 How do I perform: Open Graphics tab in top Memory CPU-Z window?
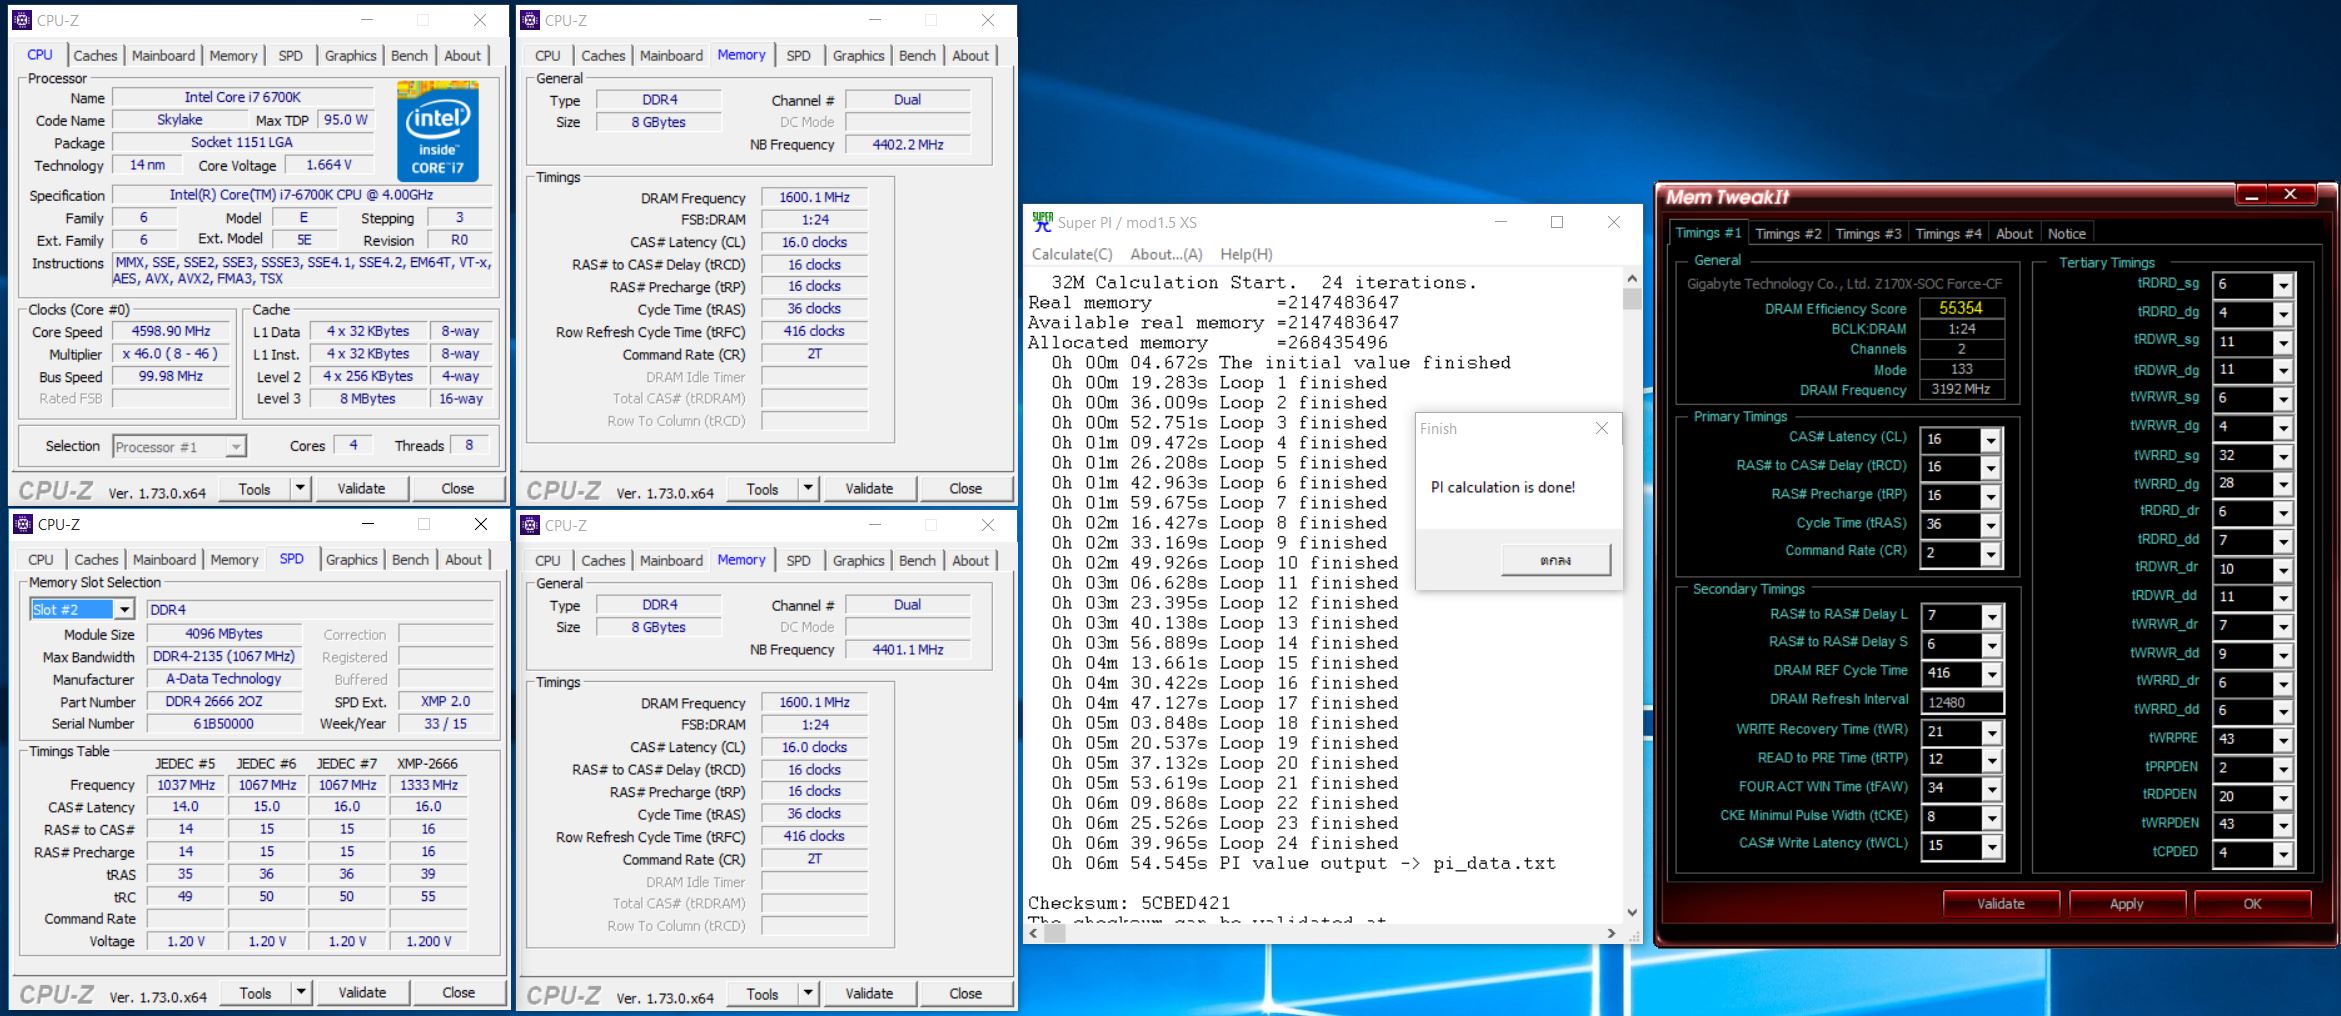tap(858, 56)
